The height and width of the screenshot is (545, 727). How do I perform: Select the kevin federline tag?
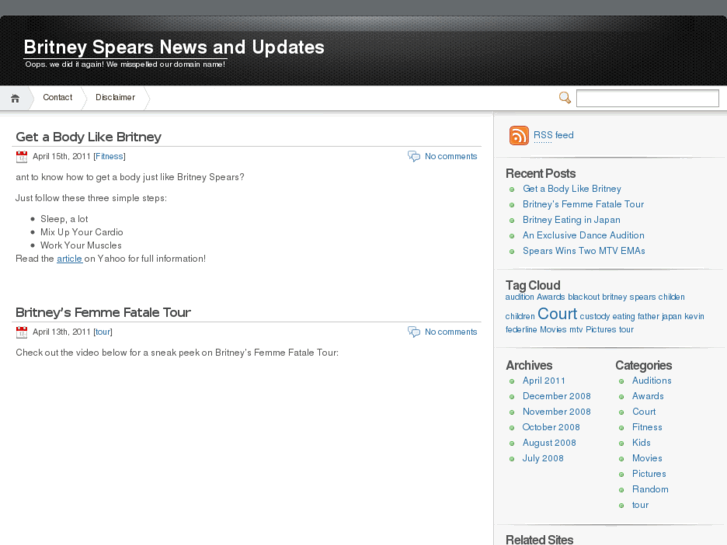coord(694,316)
